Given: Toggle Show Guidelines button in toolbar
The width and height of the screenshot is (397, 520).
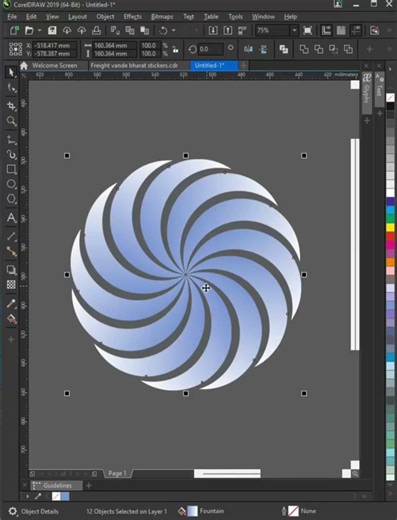Looking at the screenshot, I should tap(356, 31).
